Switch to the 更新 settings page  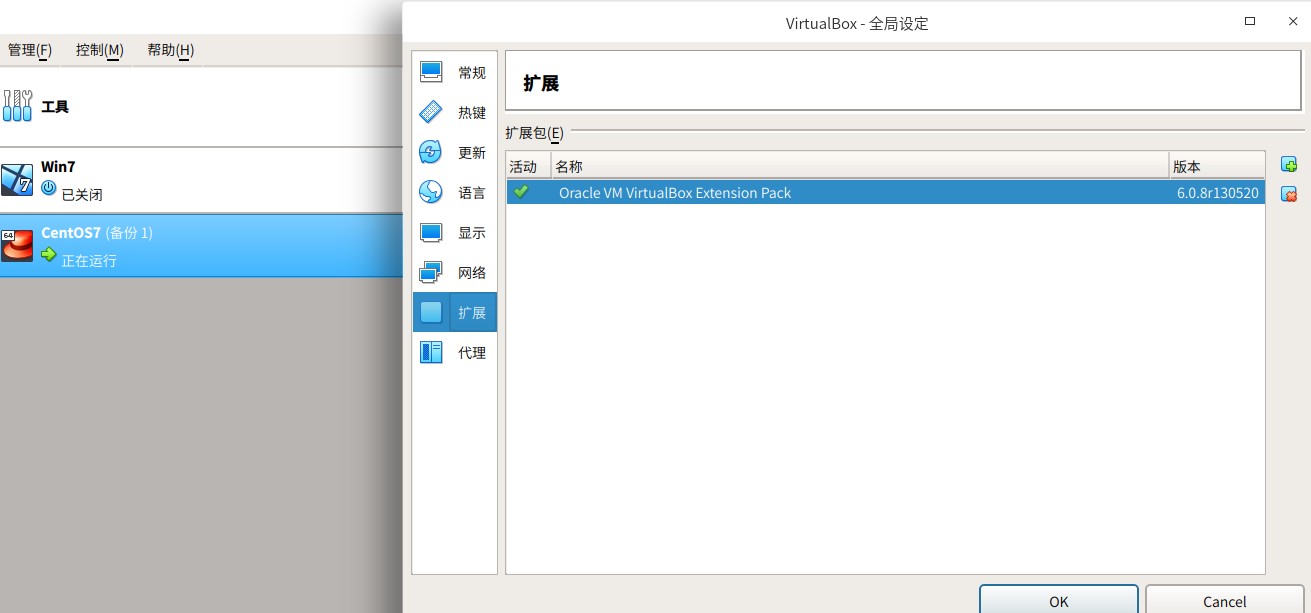(455, 152)
